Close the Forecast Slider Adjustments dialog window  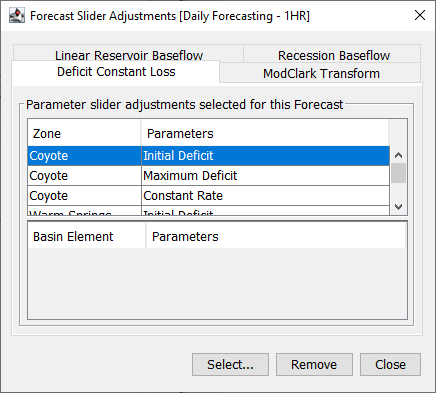(420, 15)
